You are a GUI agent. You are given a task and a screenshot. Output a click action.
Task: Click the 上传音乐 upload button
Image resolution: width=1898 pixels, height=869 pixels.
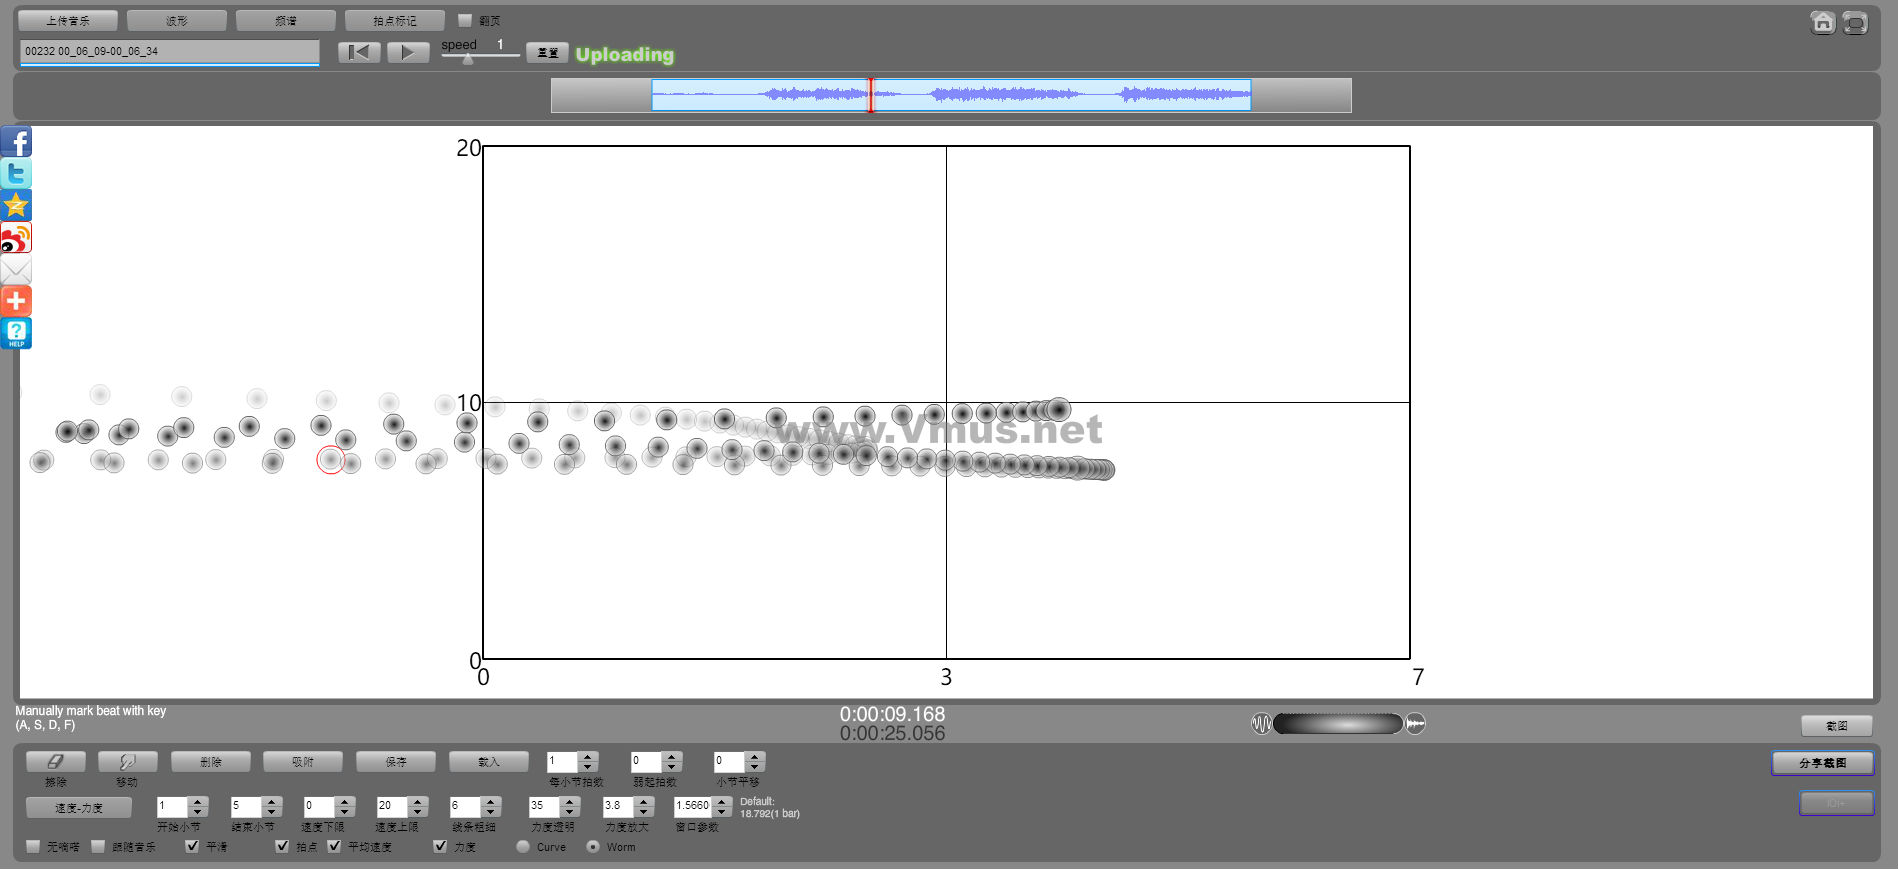tap(68, 20)
